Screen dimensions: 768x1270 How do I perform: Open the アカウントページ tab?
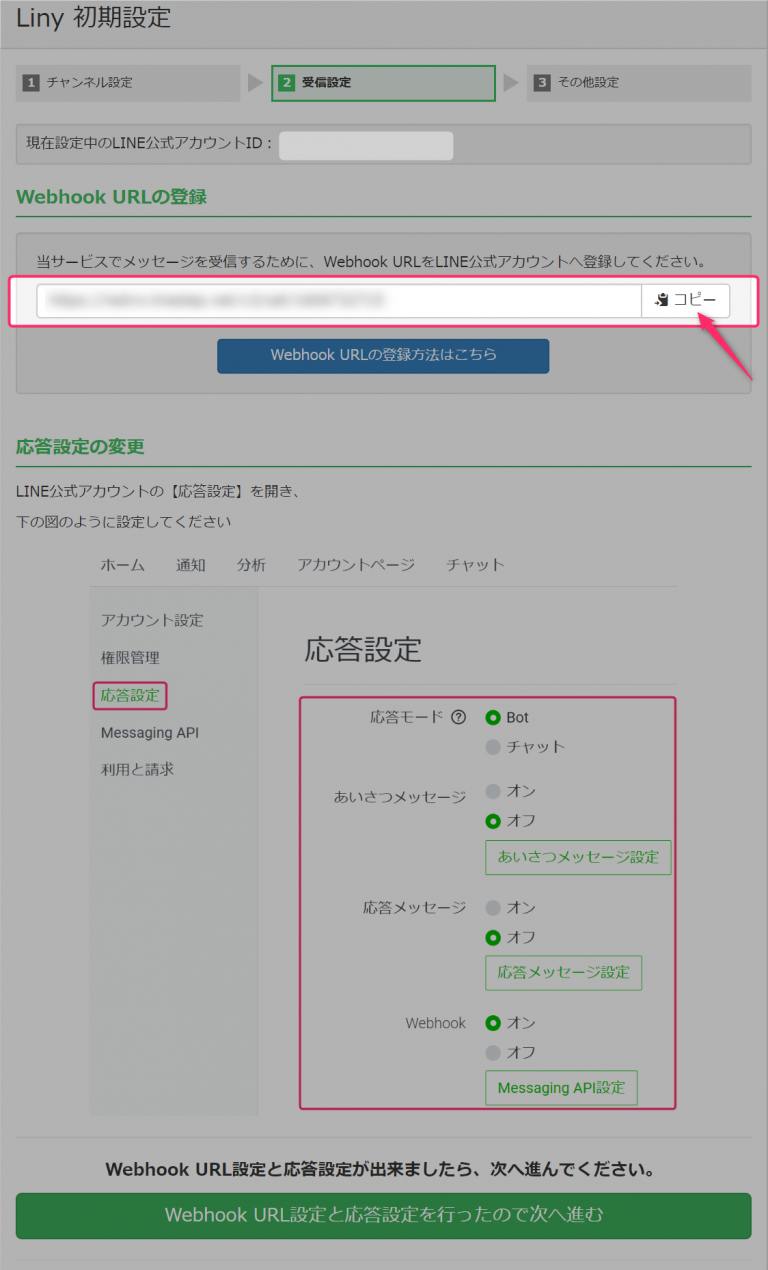356,565
